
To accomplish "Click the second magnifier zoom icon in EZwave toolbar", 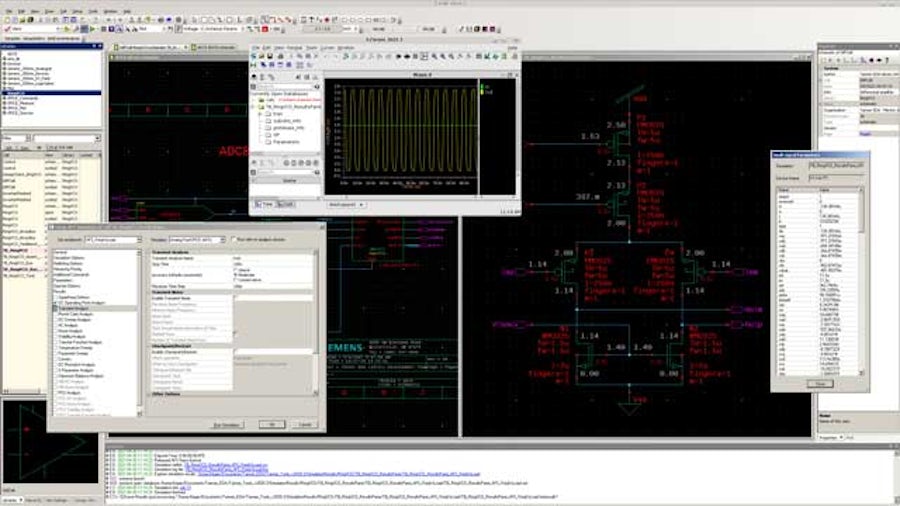I will click(443, 56).
